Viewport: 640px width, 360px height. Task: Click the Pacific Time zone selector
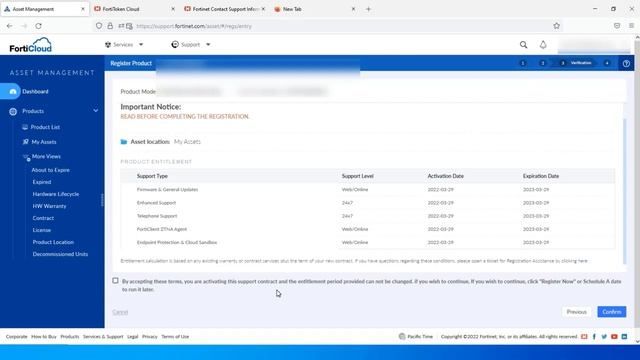[416, 336]
